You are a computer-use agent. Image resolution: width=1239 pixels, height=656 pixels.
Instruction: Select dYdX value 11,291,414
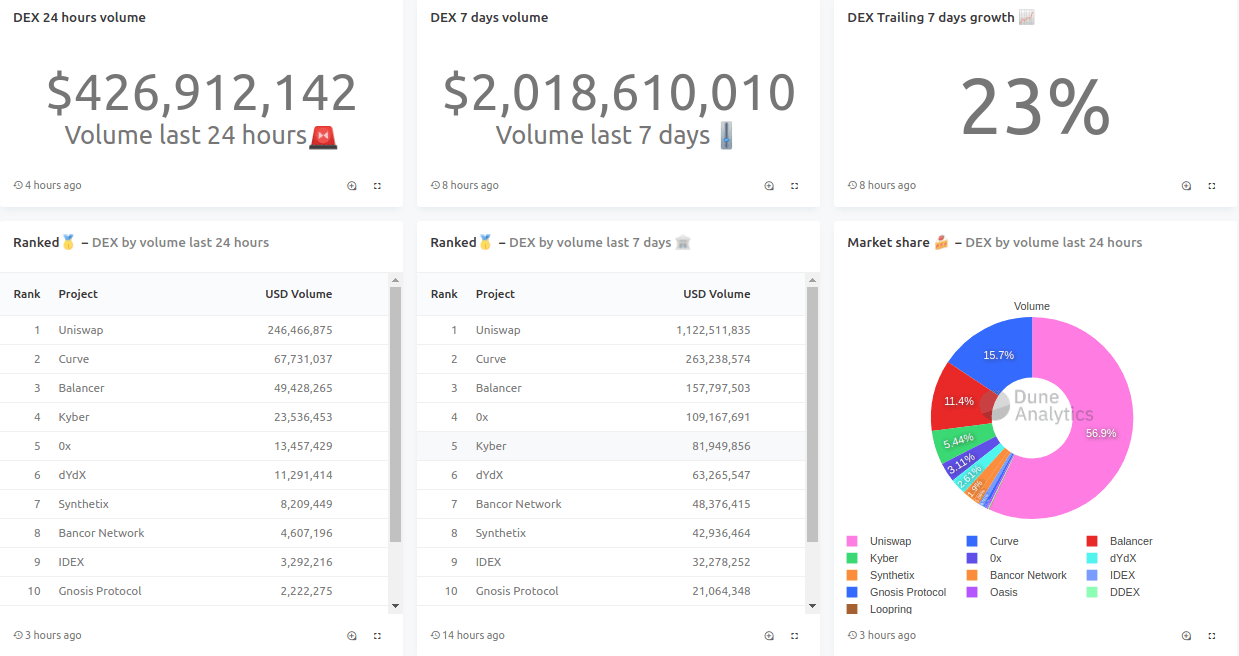click(x=303, y=475)
